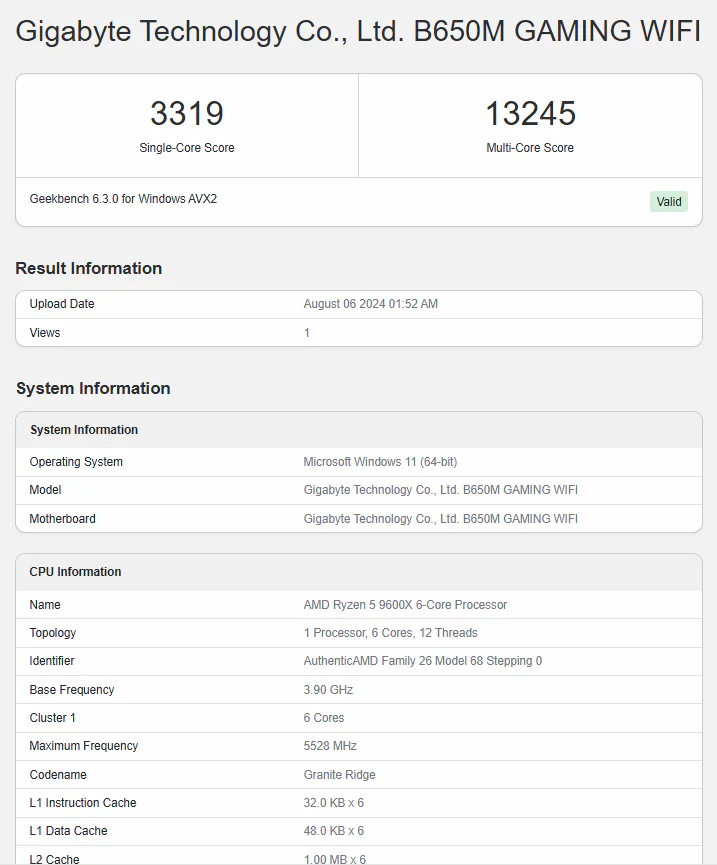Click the multi-core score 13245

[530, 113]
